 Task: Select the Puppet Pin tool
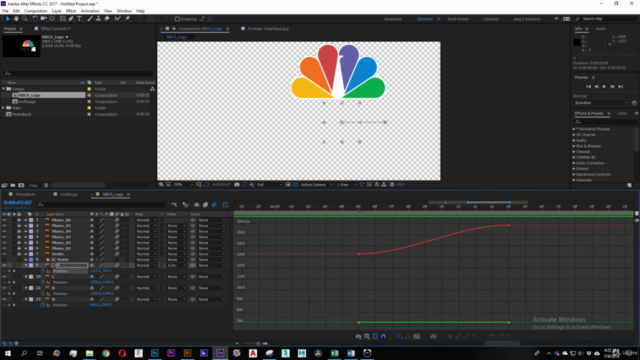coord(127,19)
